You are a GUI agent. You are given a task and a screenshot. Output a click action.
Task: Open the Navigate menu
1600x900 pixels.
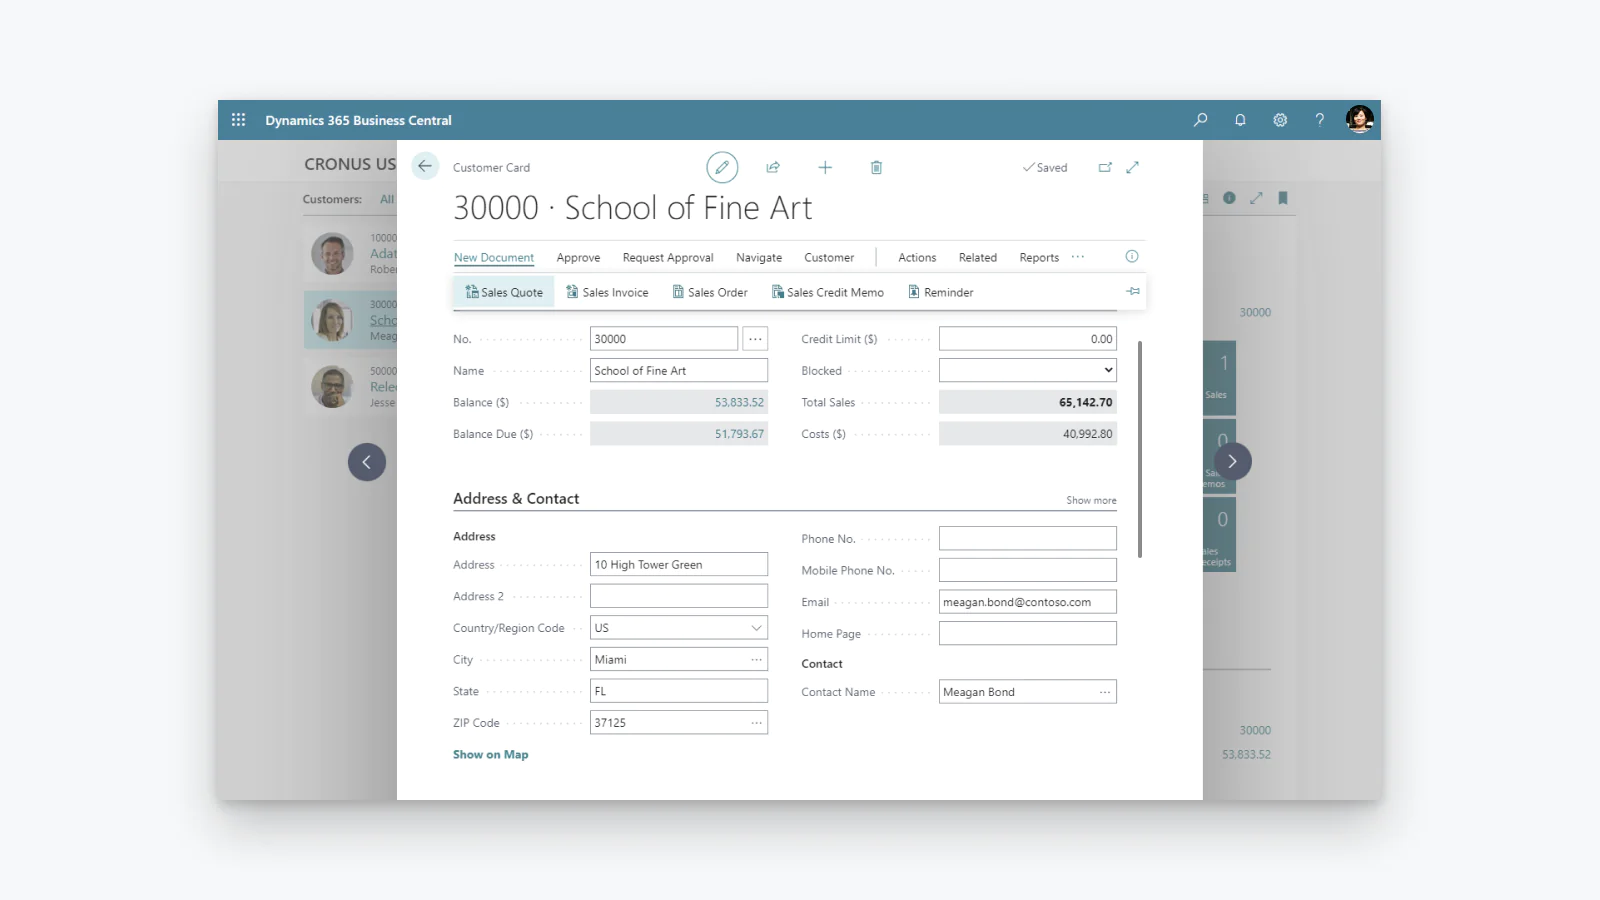(x=759, y=258)
